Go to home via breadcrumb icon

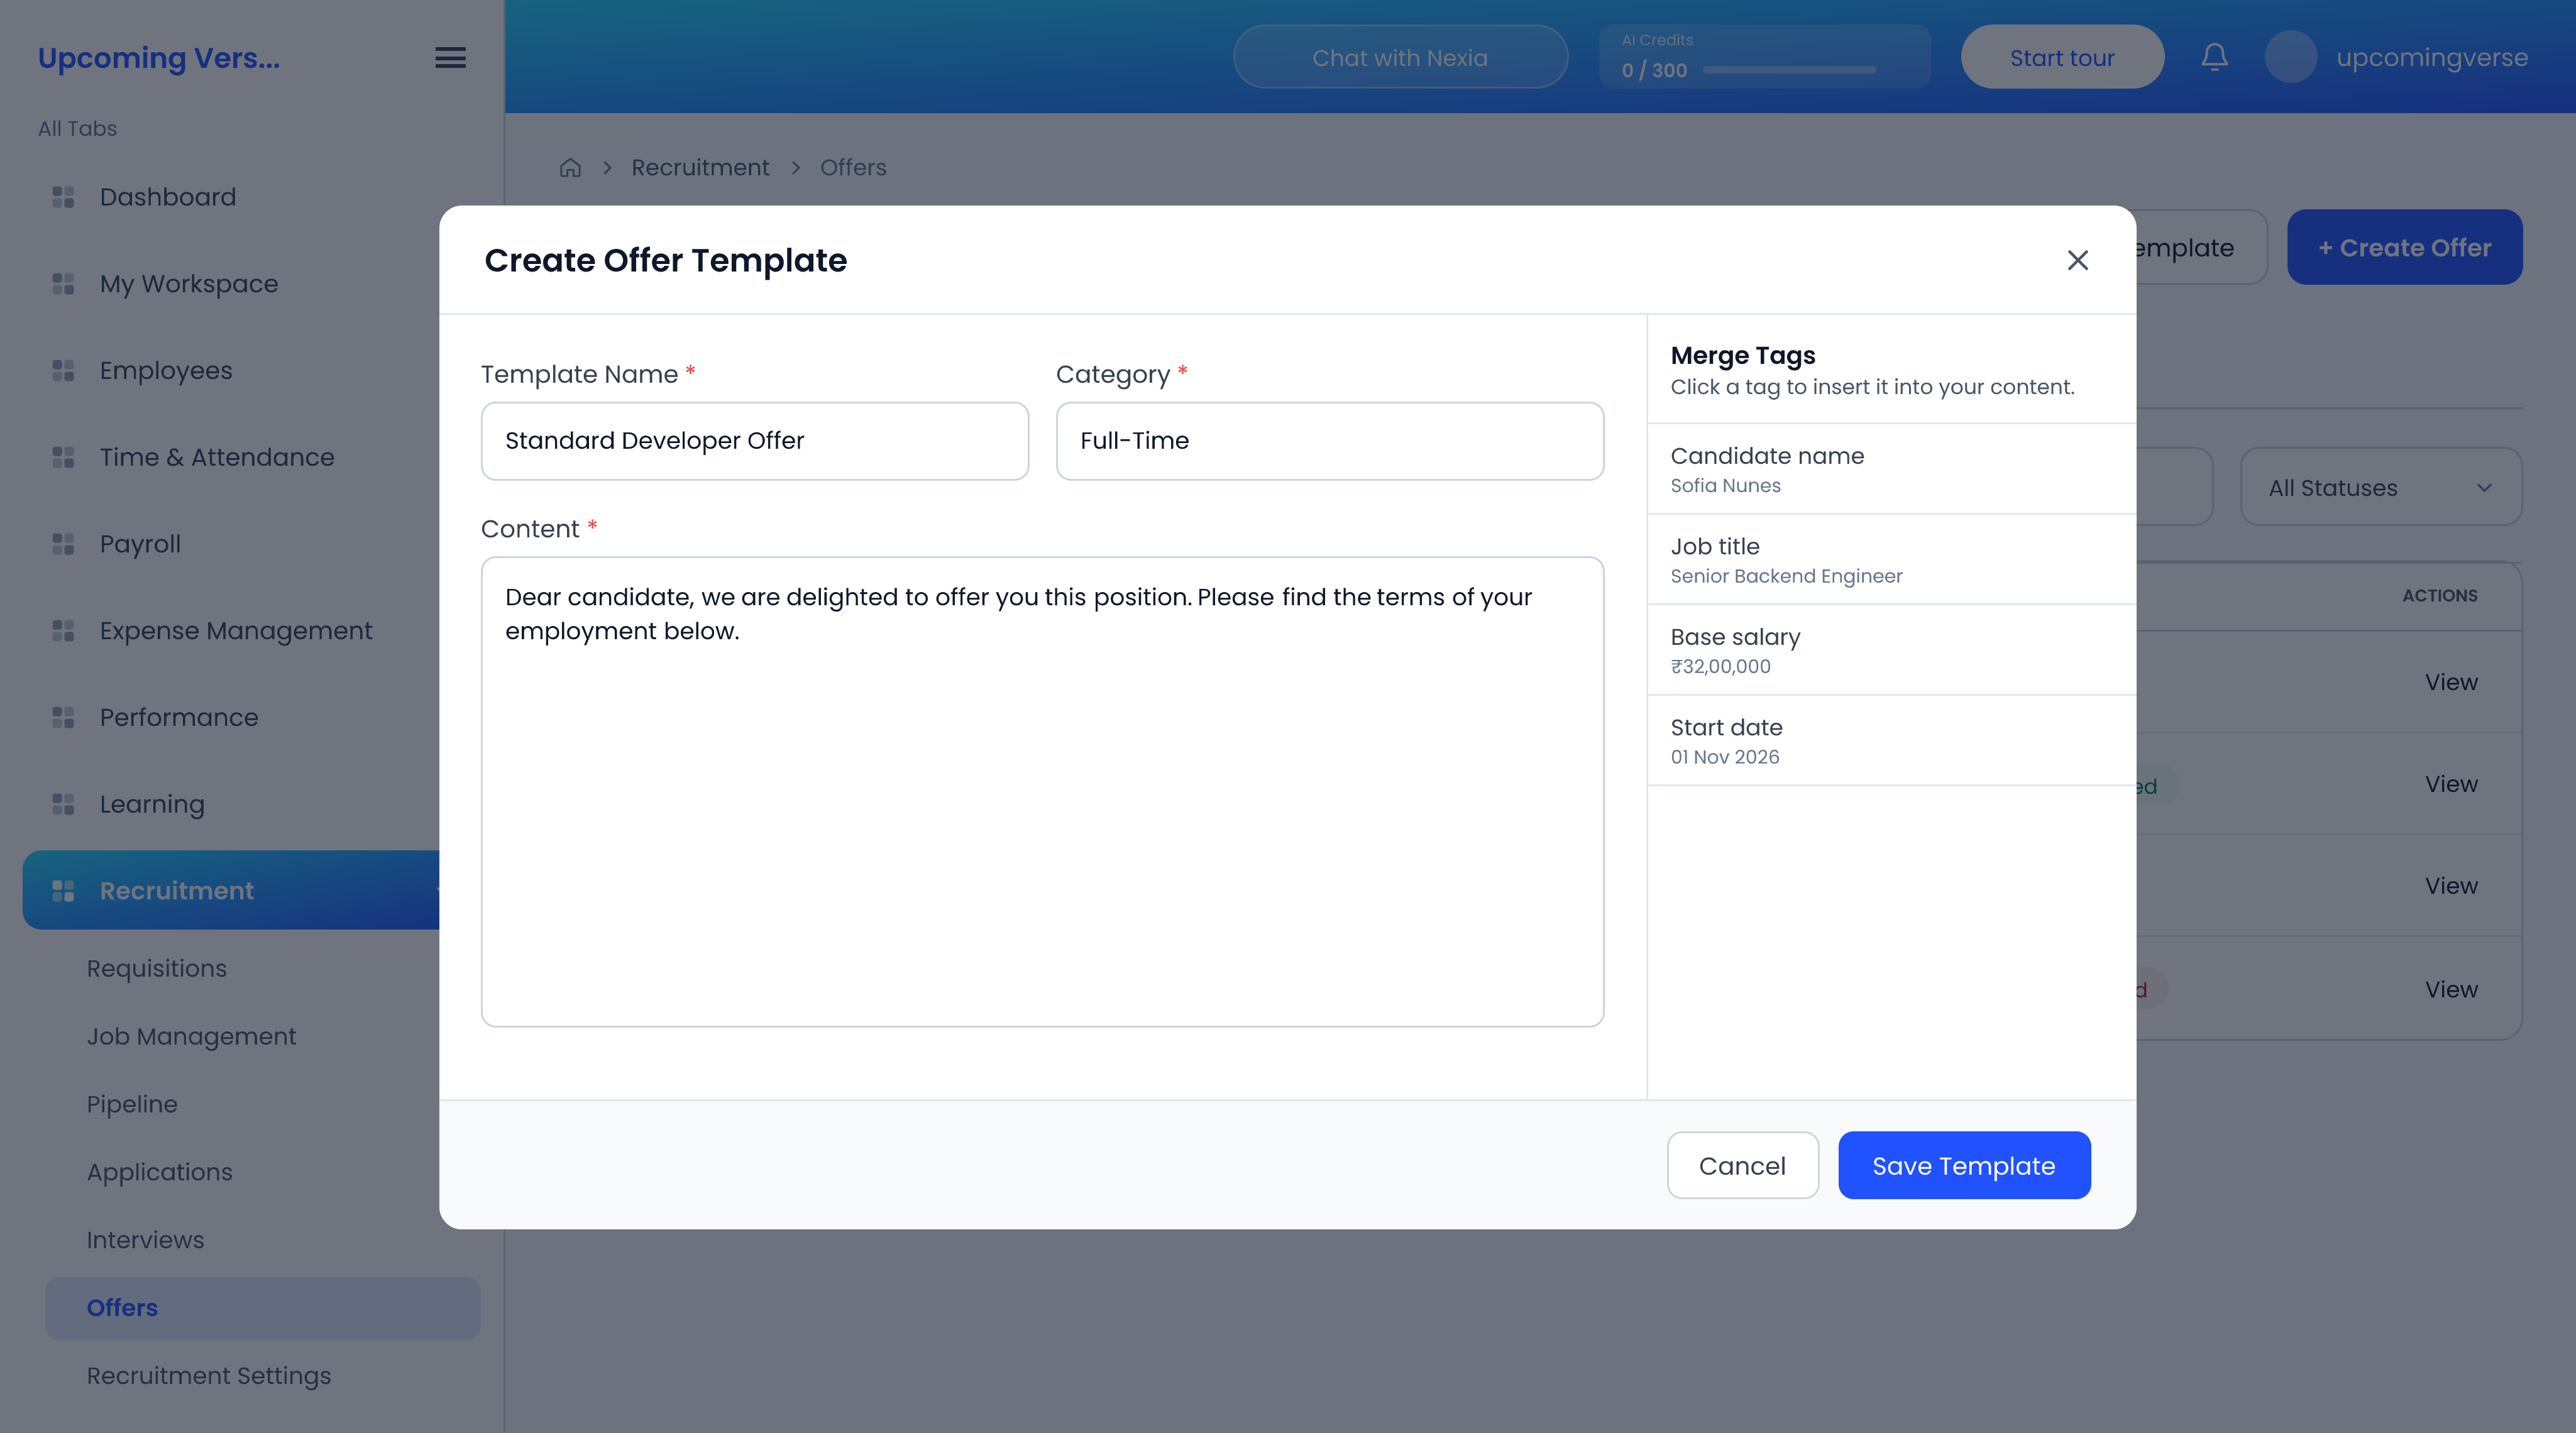point(570,167)
